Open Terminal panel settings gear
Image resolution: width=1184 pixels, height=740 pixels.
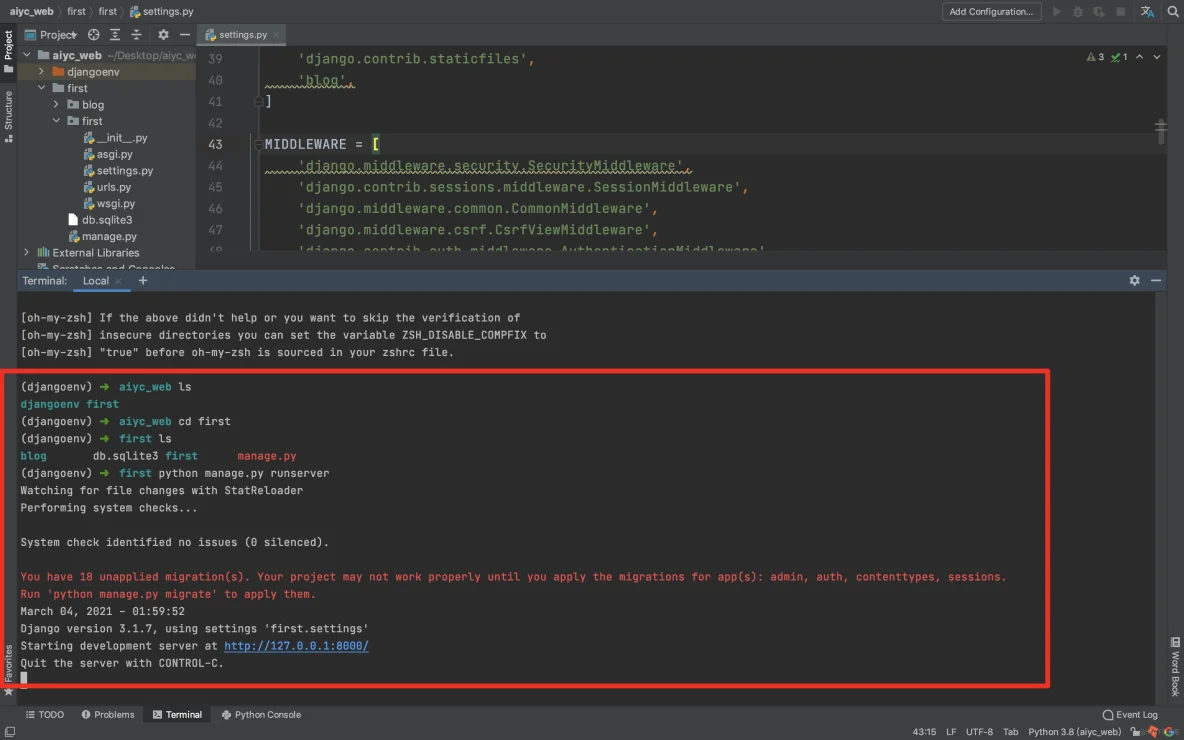pos(1134,280)
